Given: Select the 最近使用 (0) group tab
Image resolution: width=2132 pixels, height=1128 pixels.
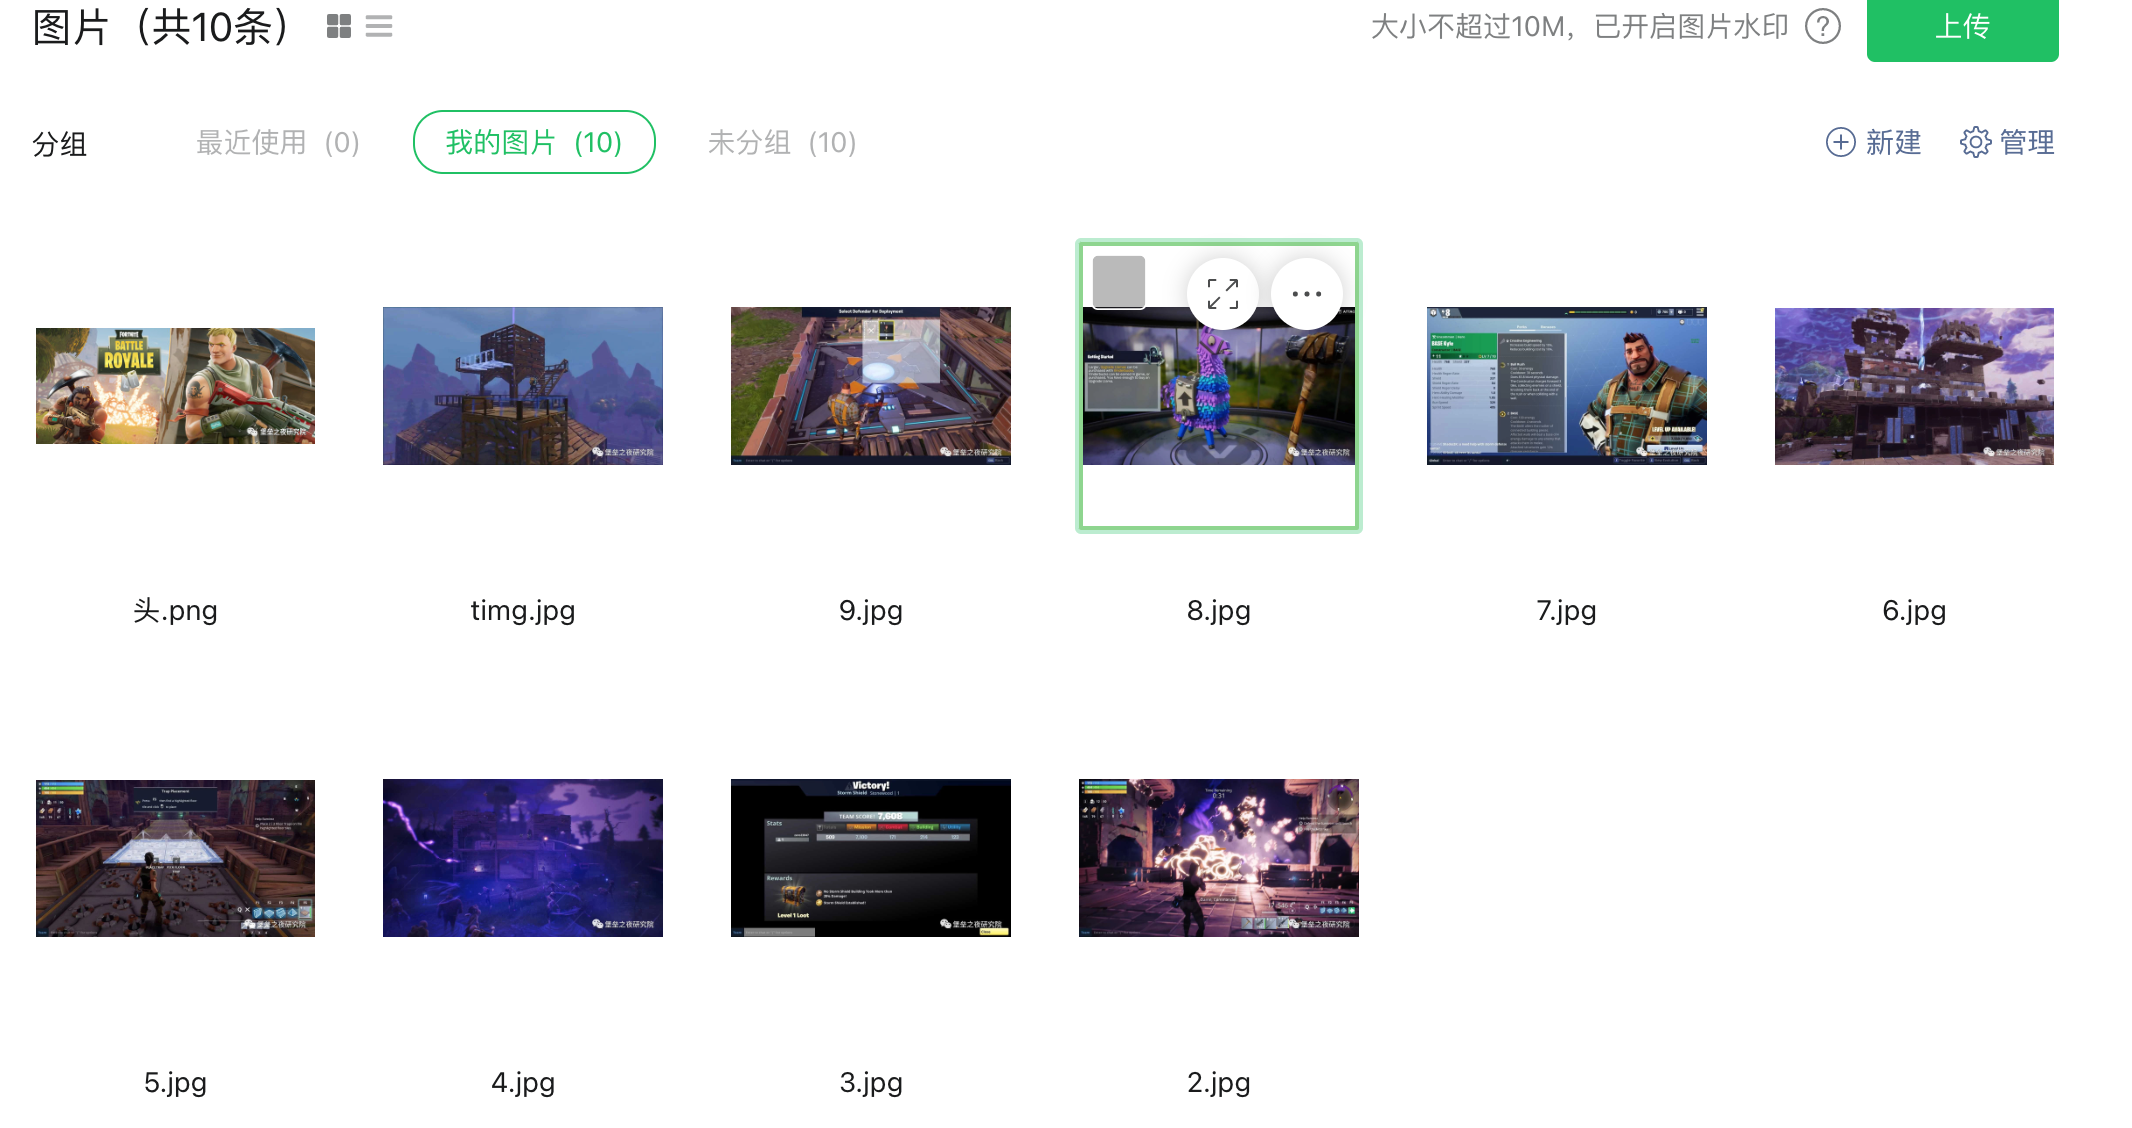Looking at the screenshot, I should (278, 143).
